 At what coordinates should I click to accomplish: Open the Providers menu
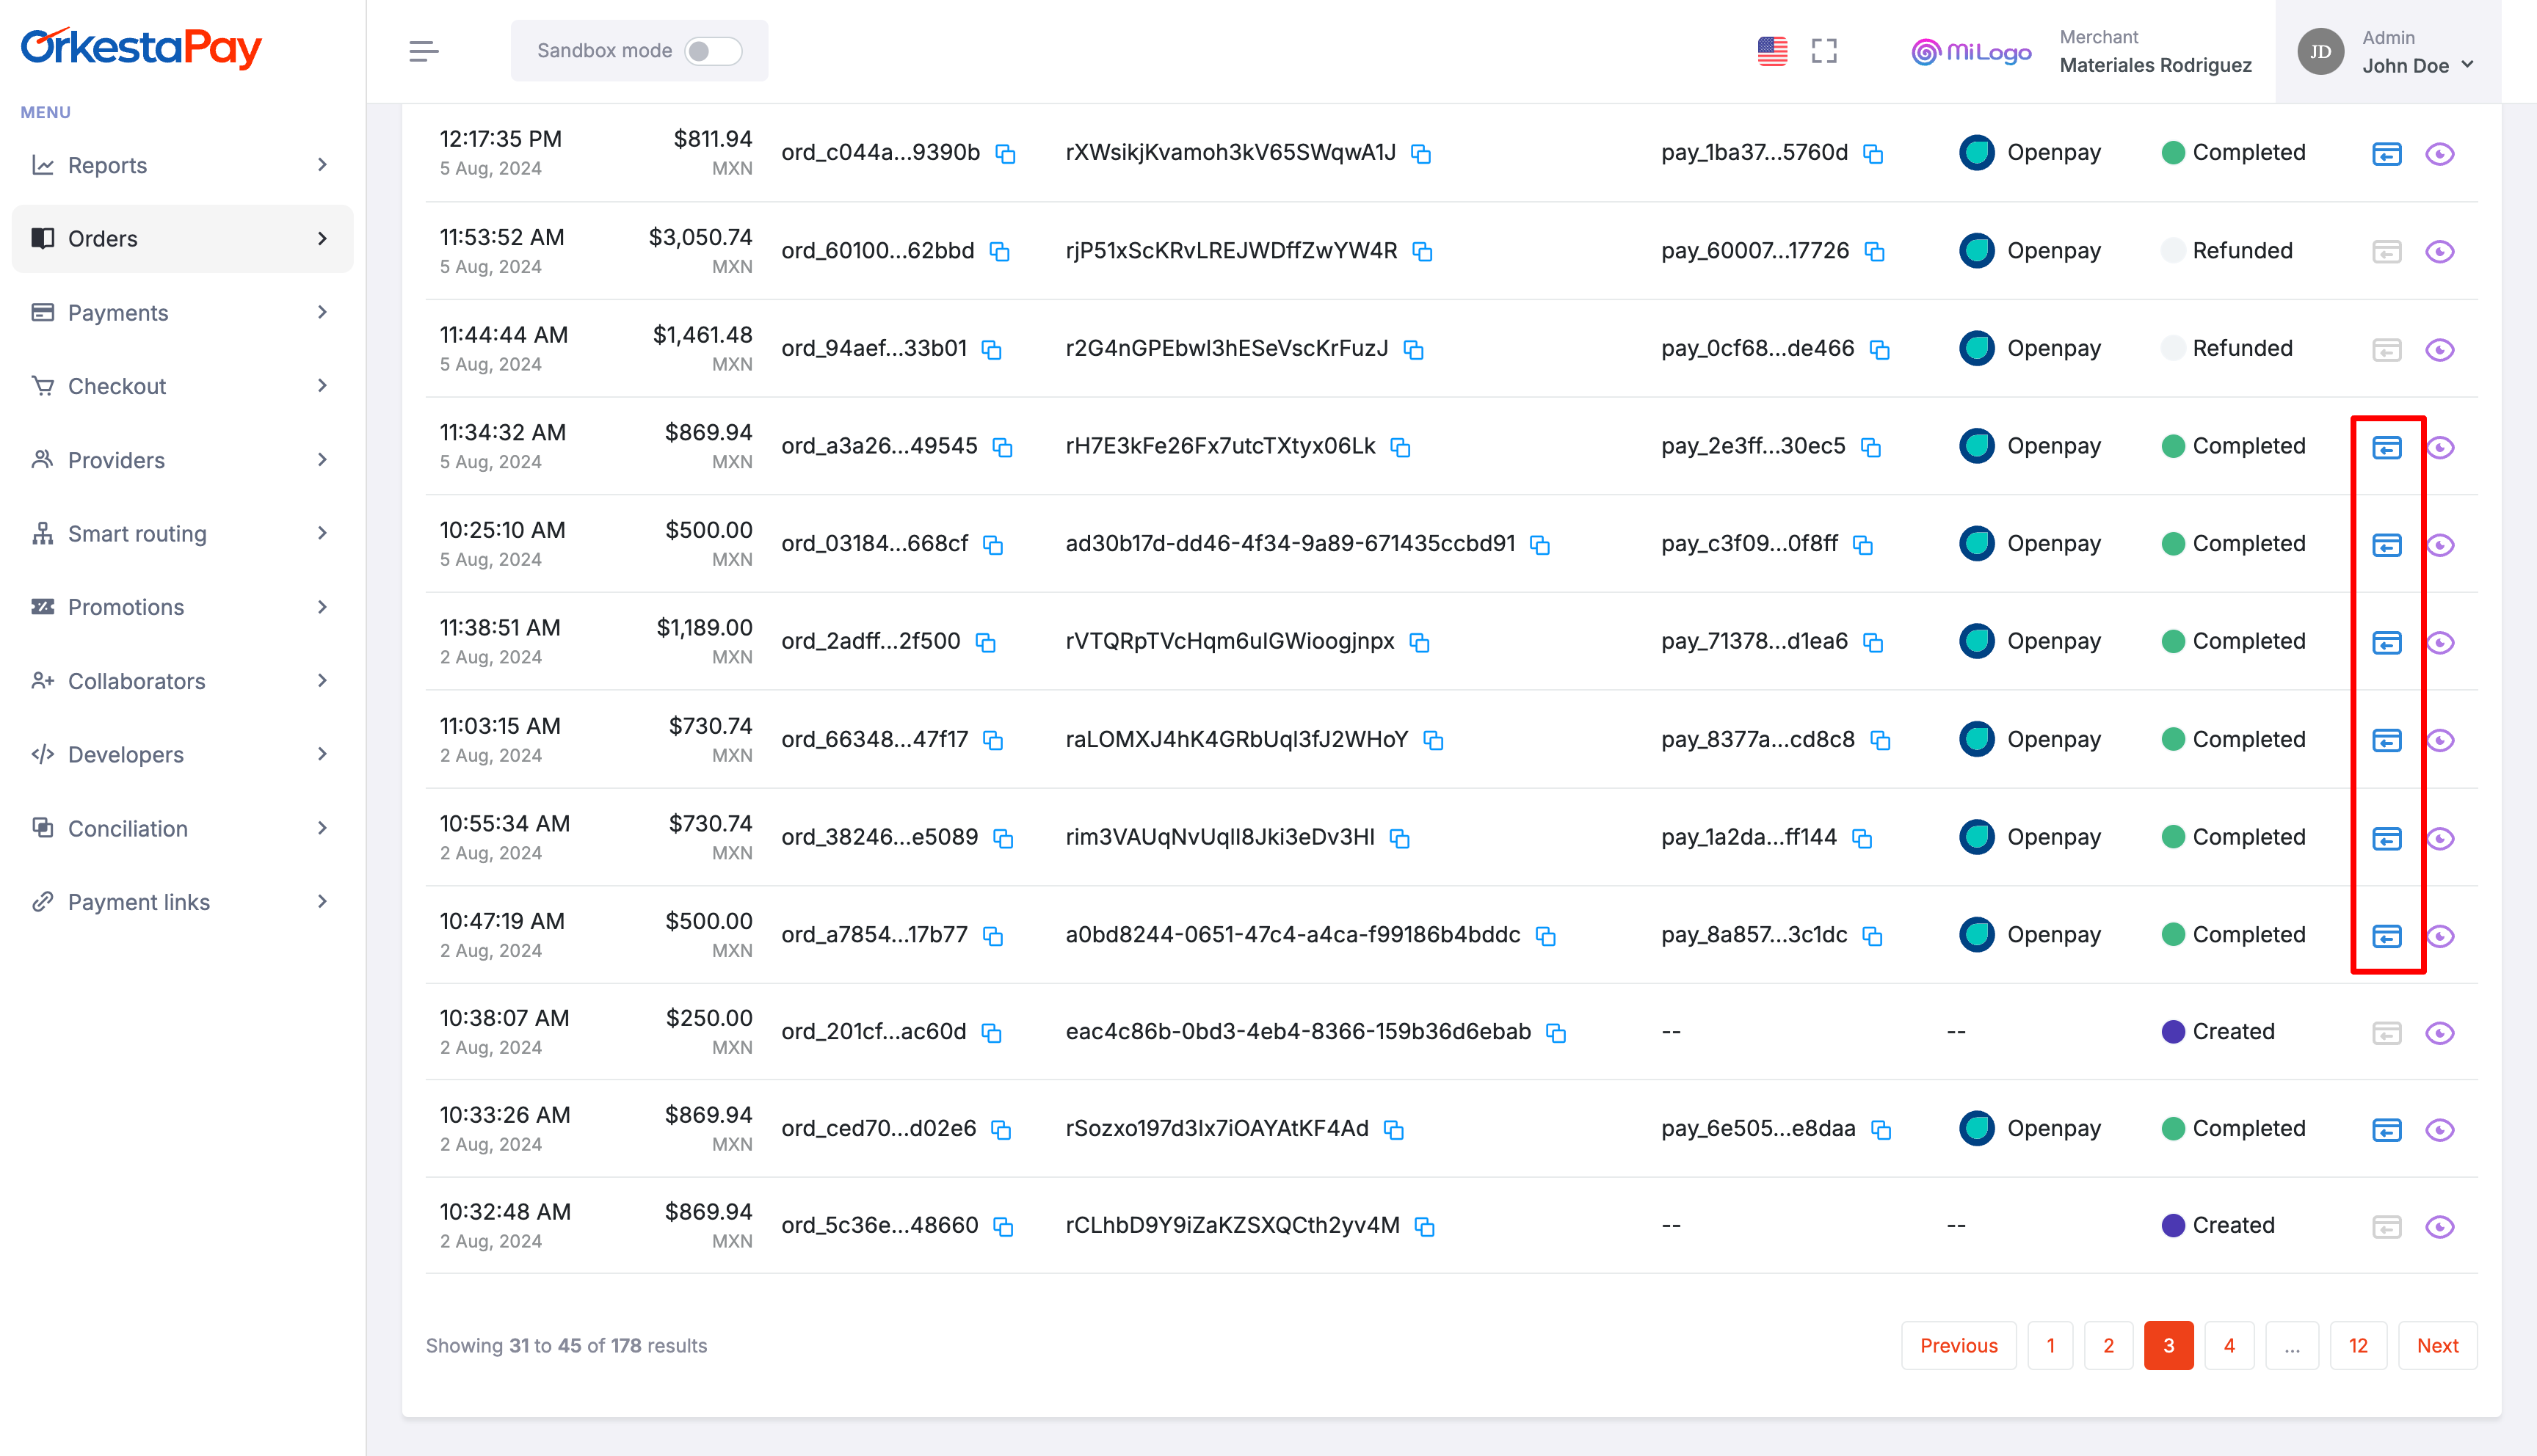pyautogui.click(x=182, y=460)
